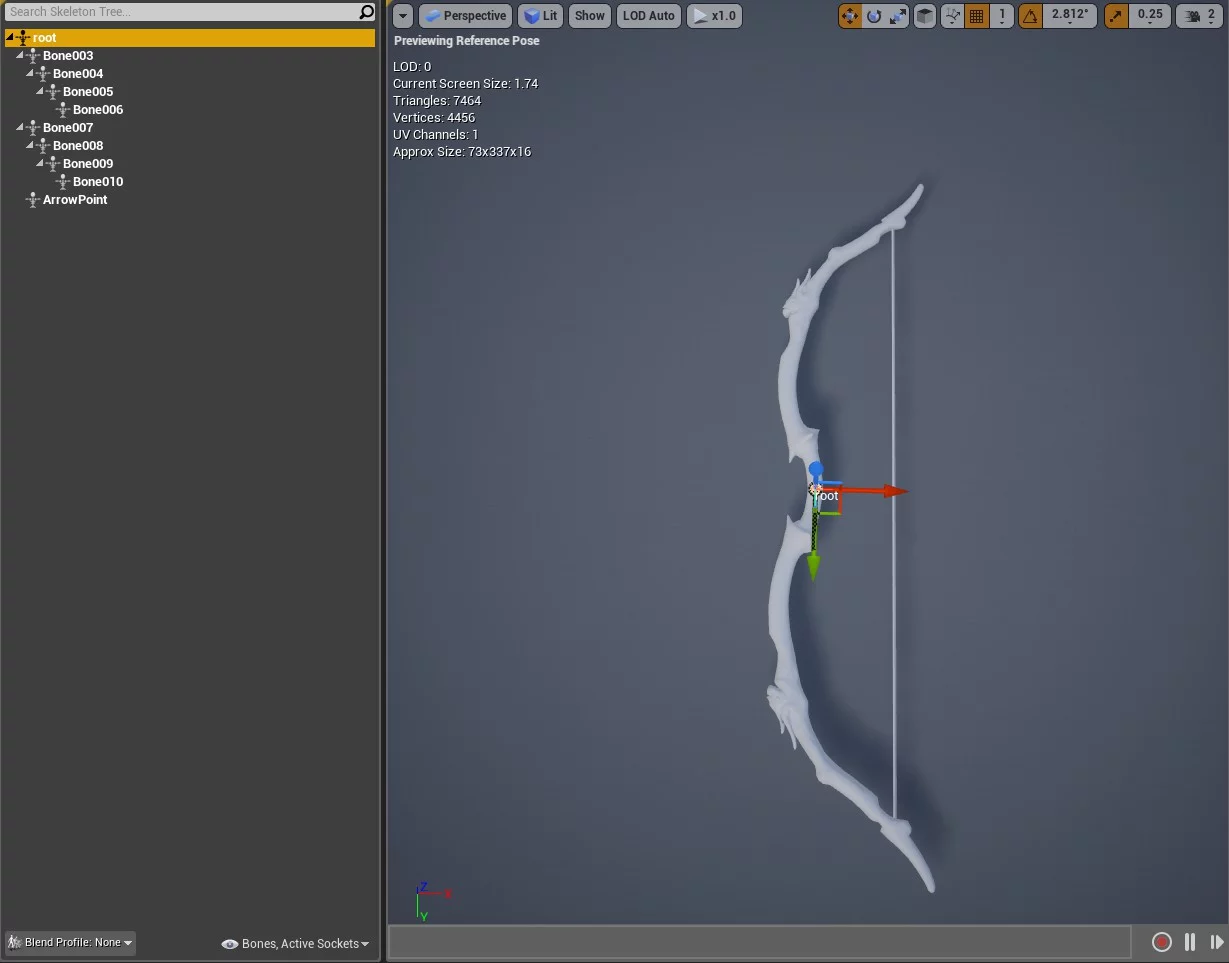
Task: Open the Lit view mode menu
Action: 541,16
